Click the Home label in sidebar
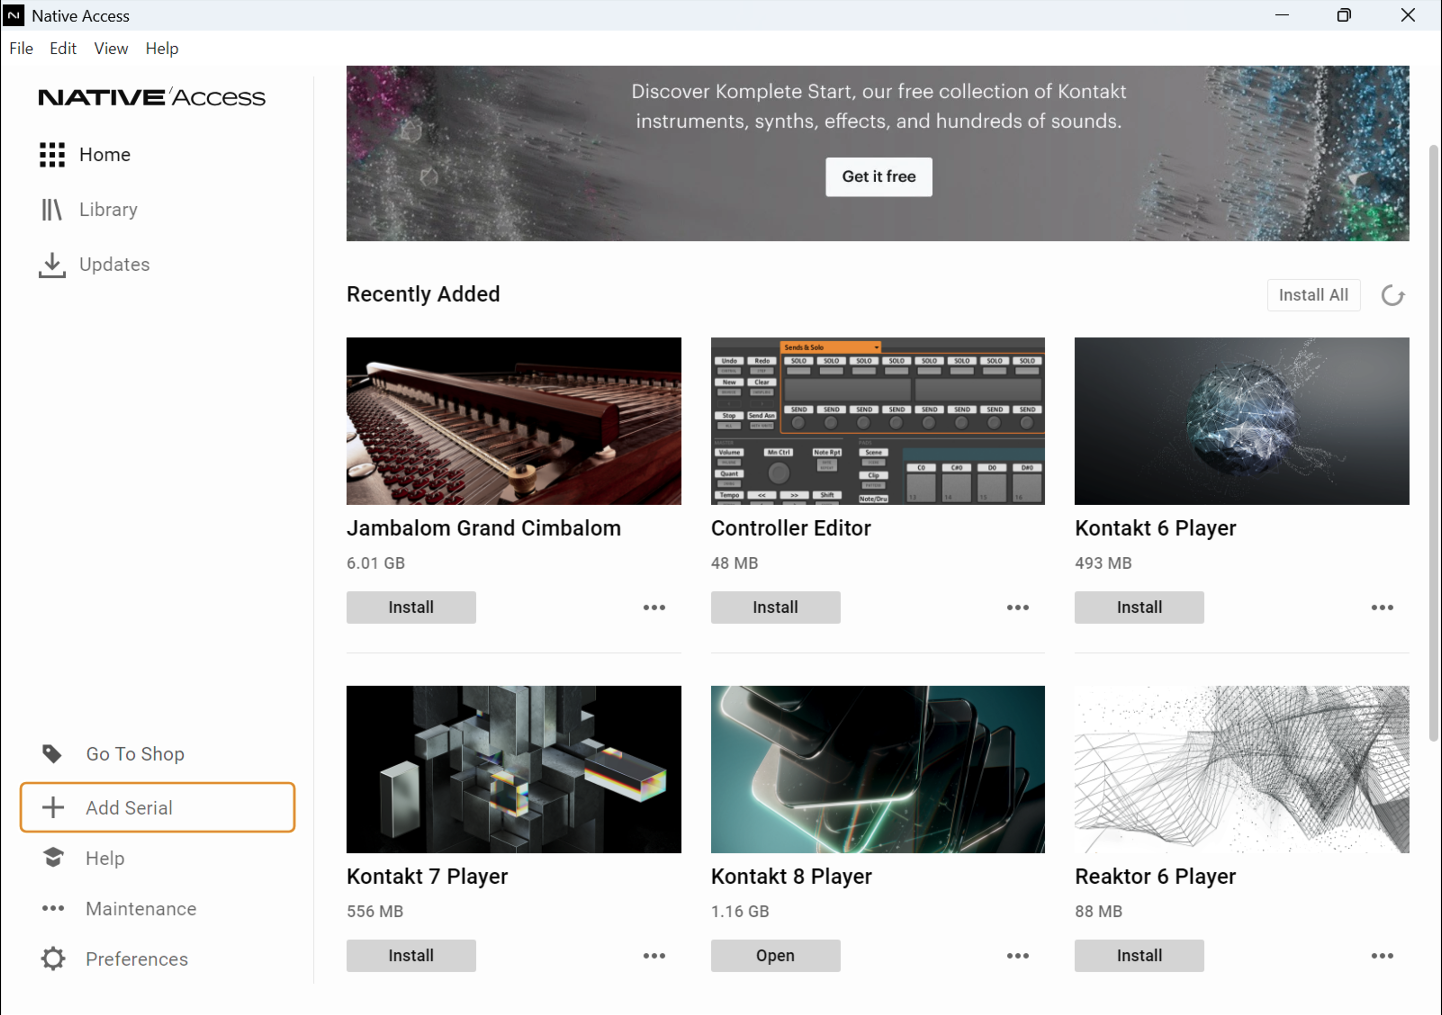Viewport: 1442px width, 1015px height. click(x=105, y=155)
